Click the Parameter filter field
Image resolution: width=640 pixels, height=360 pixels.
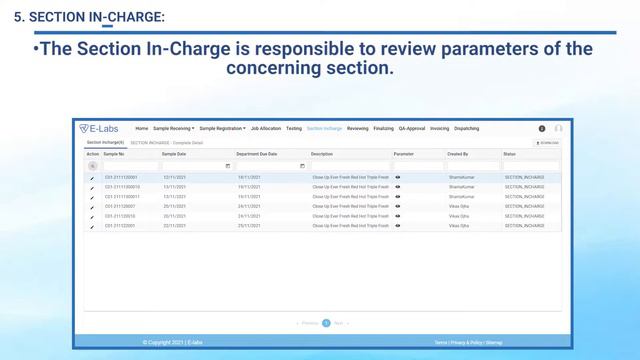(x=418, y=166)
